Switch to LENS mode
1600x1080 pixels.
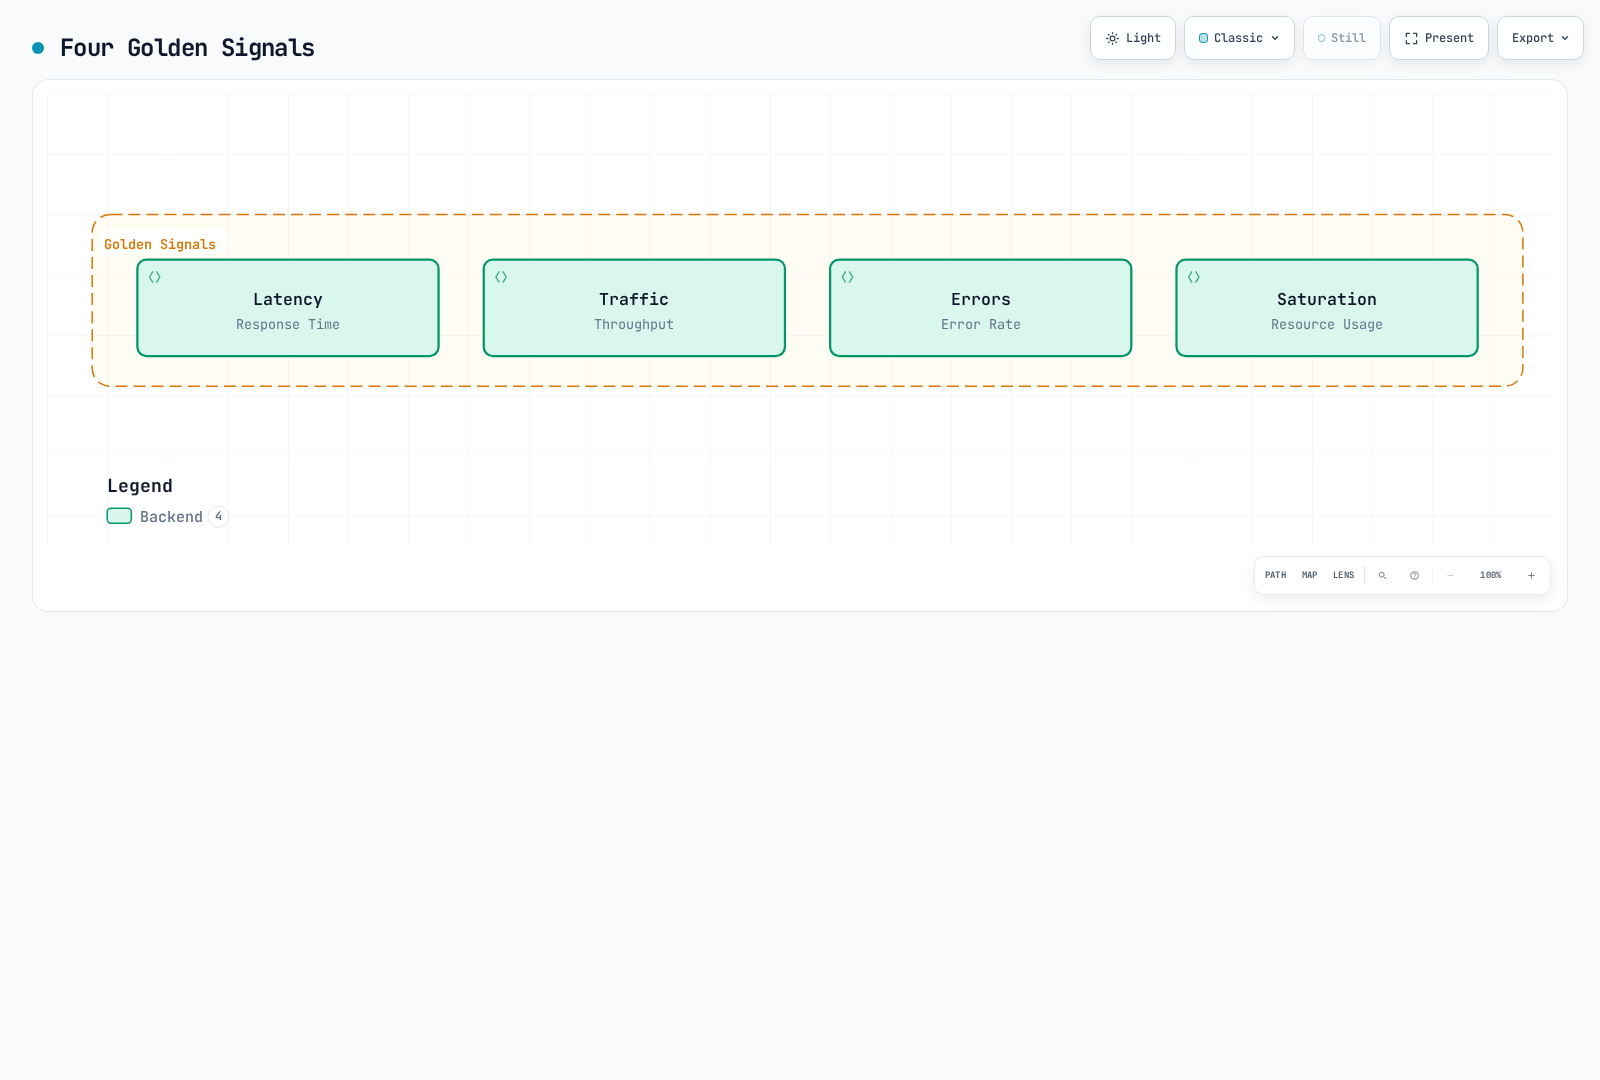[1344, 576]
